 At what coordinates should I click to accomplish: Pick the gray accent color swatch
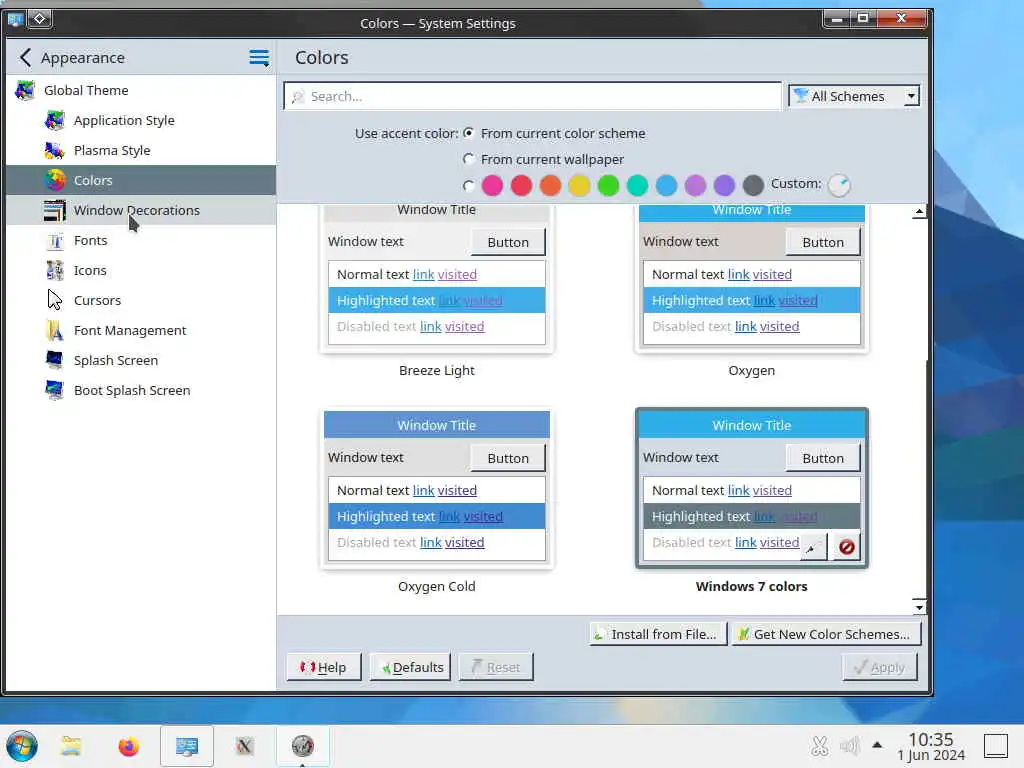[x=753, y=185]
